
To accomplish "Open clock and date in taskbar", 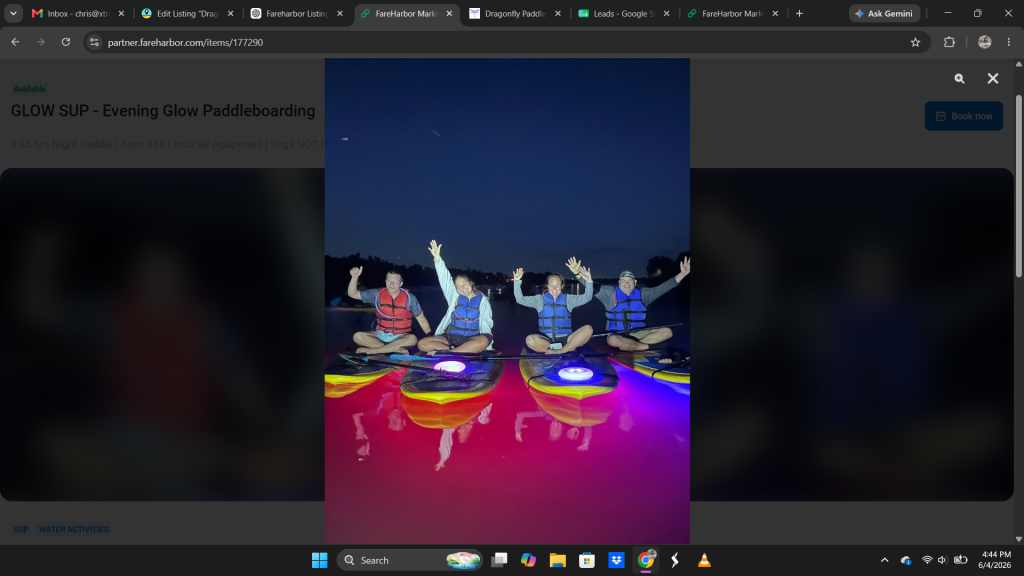I will [995, 560].
